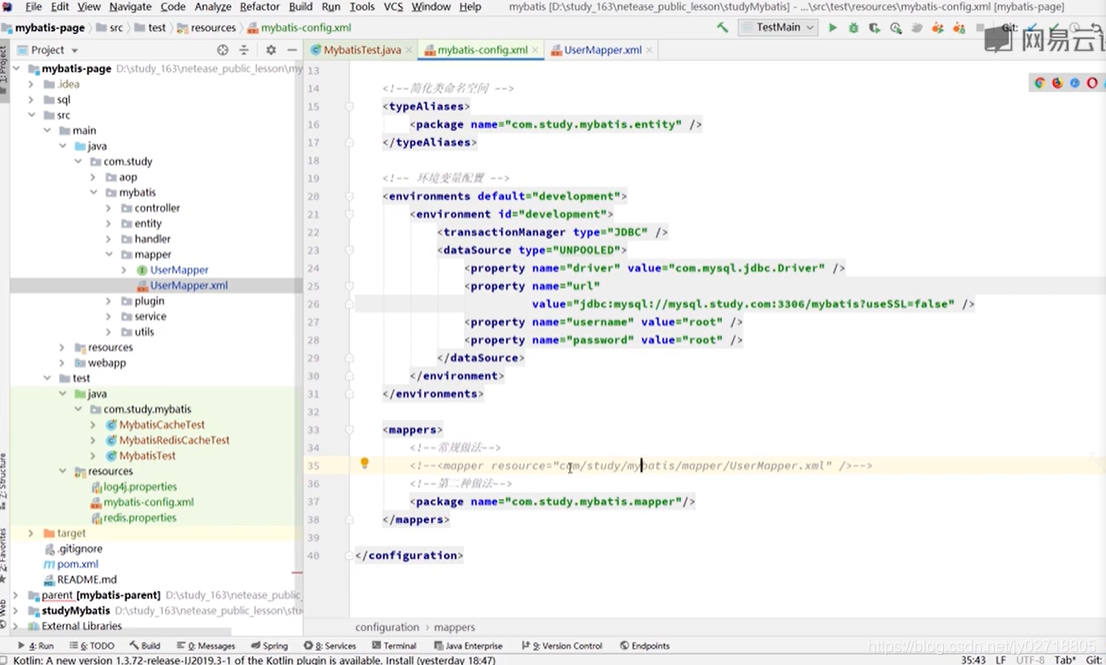Expand the webapp folder

(x=62, y=362)
